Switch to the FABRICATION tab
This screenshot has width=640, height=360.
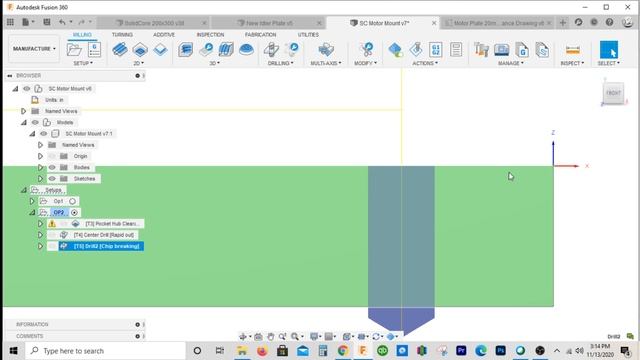click(x=260, y=35)
